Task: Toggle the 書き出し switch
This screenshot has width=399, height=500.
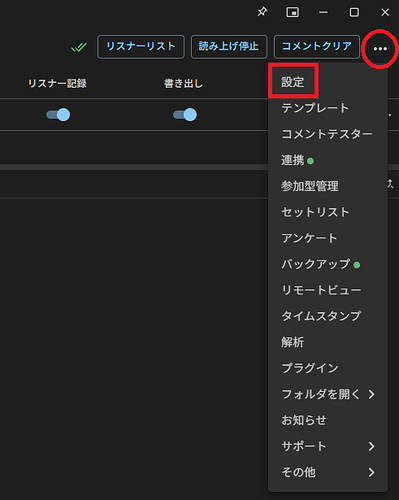Action: tap(185, 115)
